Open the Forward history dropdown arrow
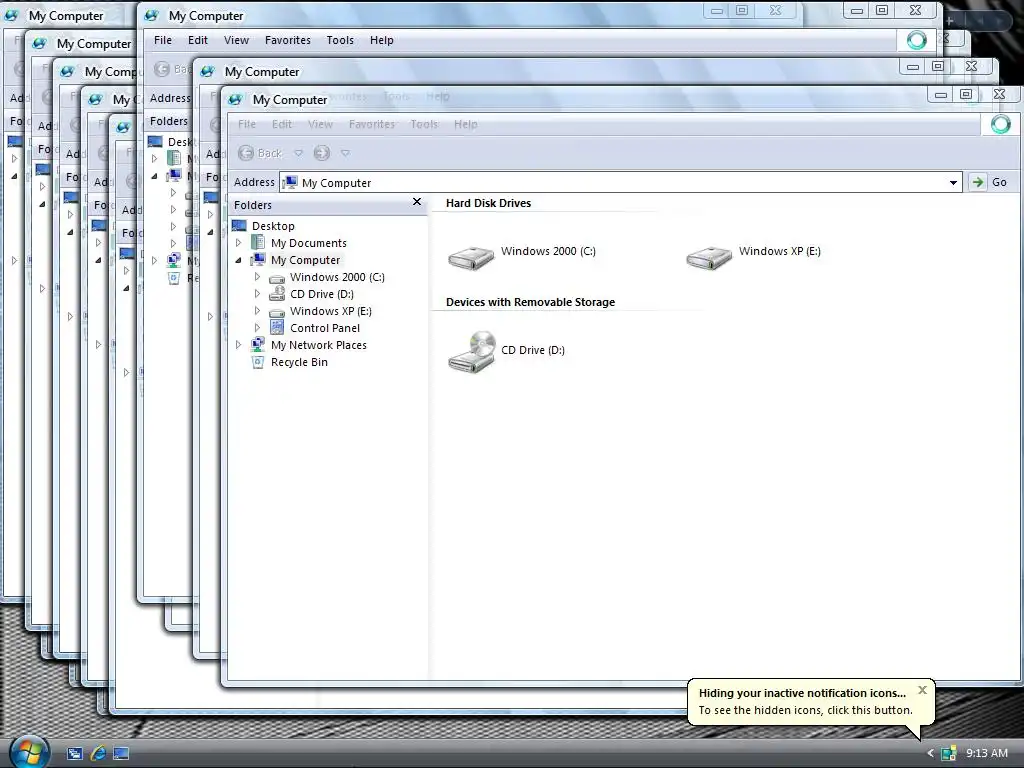This screenshot has width=1024, height=768. pos(345,153)
